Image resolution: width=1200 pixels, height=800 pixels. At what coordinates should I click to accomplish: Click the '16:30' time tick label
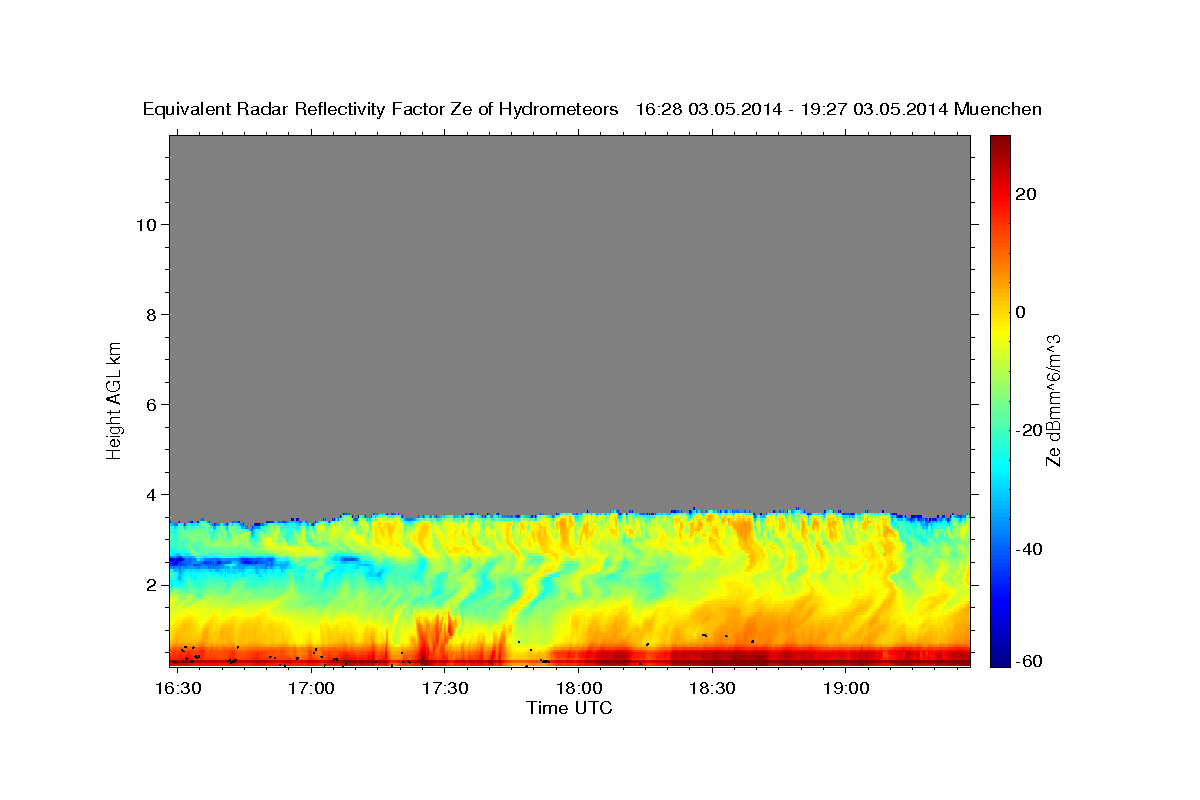coord(178,689)
